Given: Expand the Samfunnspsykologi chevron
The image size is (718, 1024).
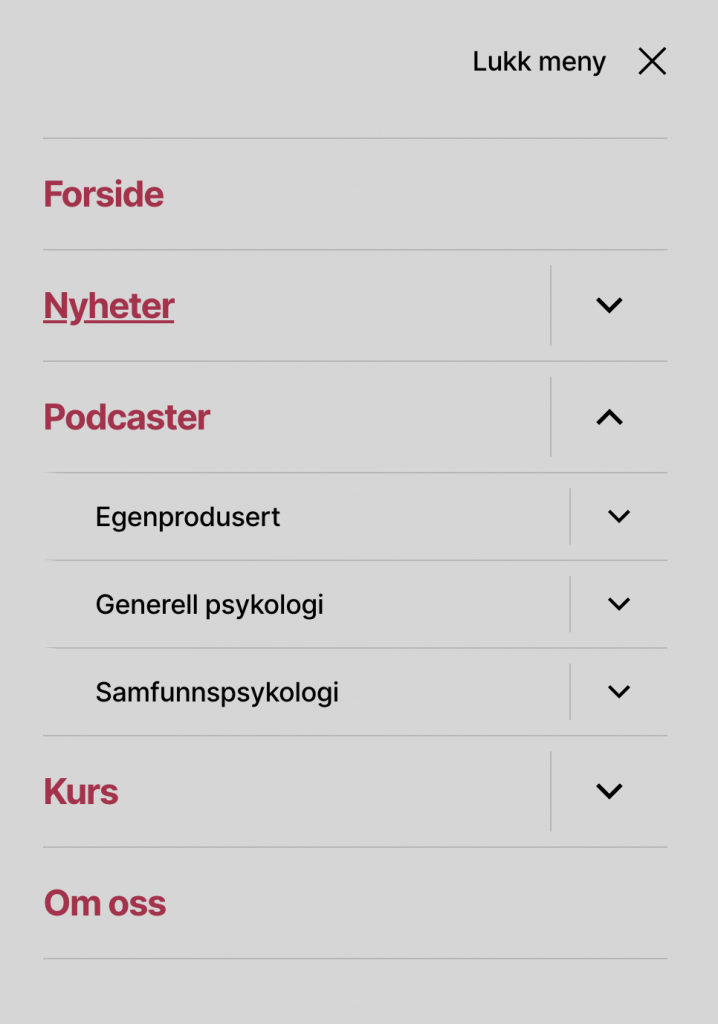Looking at the screenshot, I should point(619,691).
